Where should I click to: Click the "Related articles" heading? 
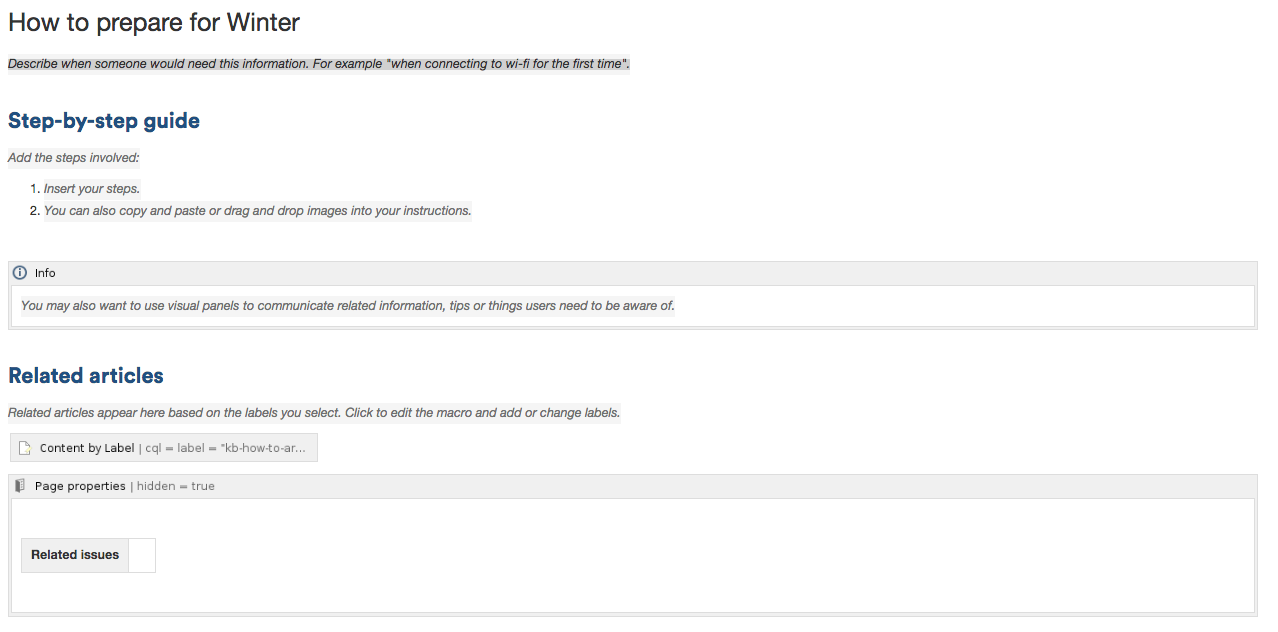[86, 376]
